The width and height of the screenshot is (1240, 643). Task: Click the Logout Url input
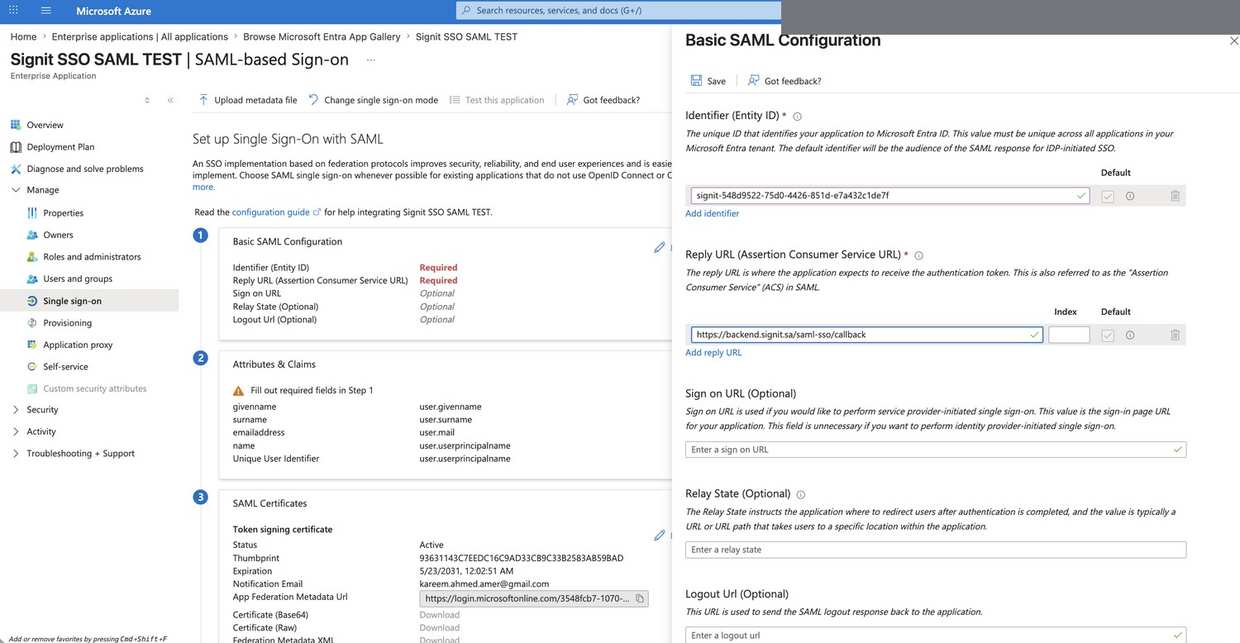936,636
